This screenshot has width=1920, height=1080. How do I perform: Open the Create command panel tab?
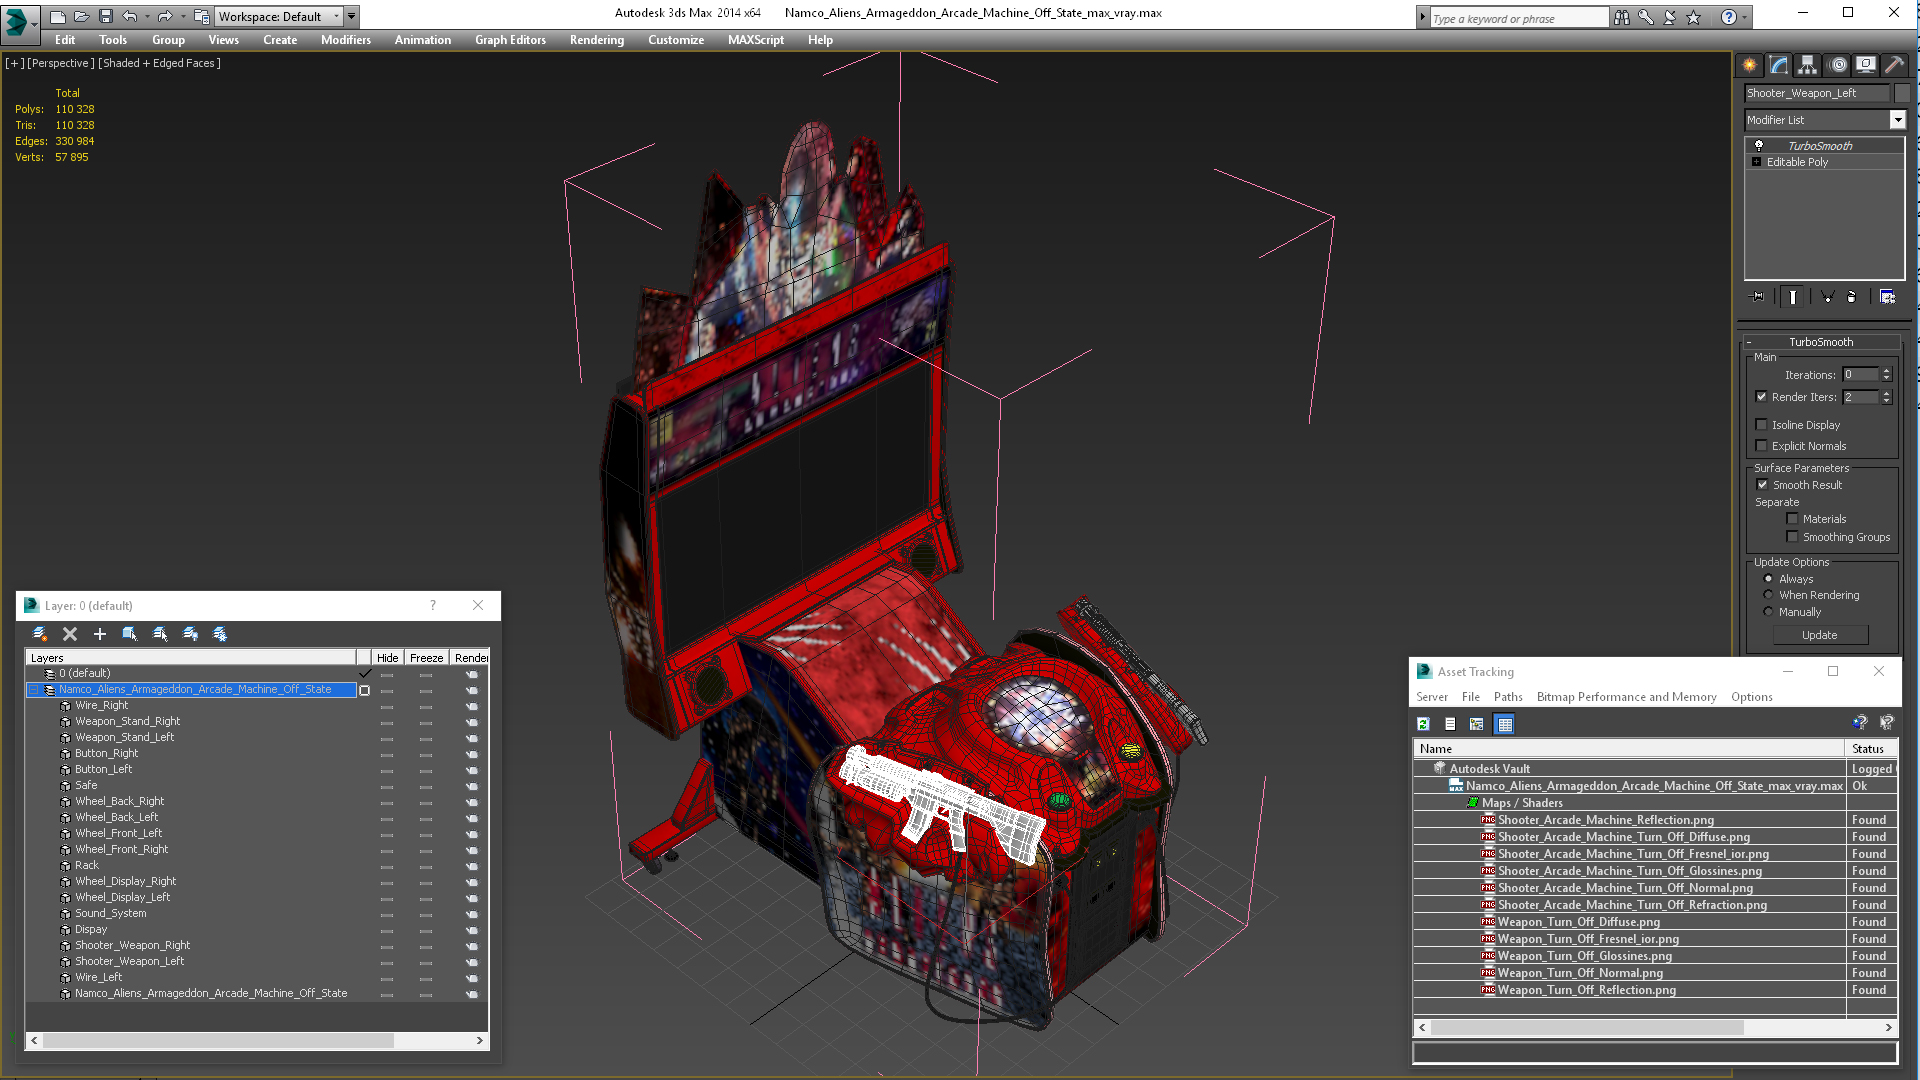click(x=1750, y=65)
